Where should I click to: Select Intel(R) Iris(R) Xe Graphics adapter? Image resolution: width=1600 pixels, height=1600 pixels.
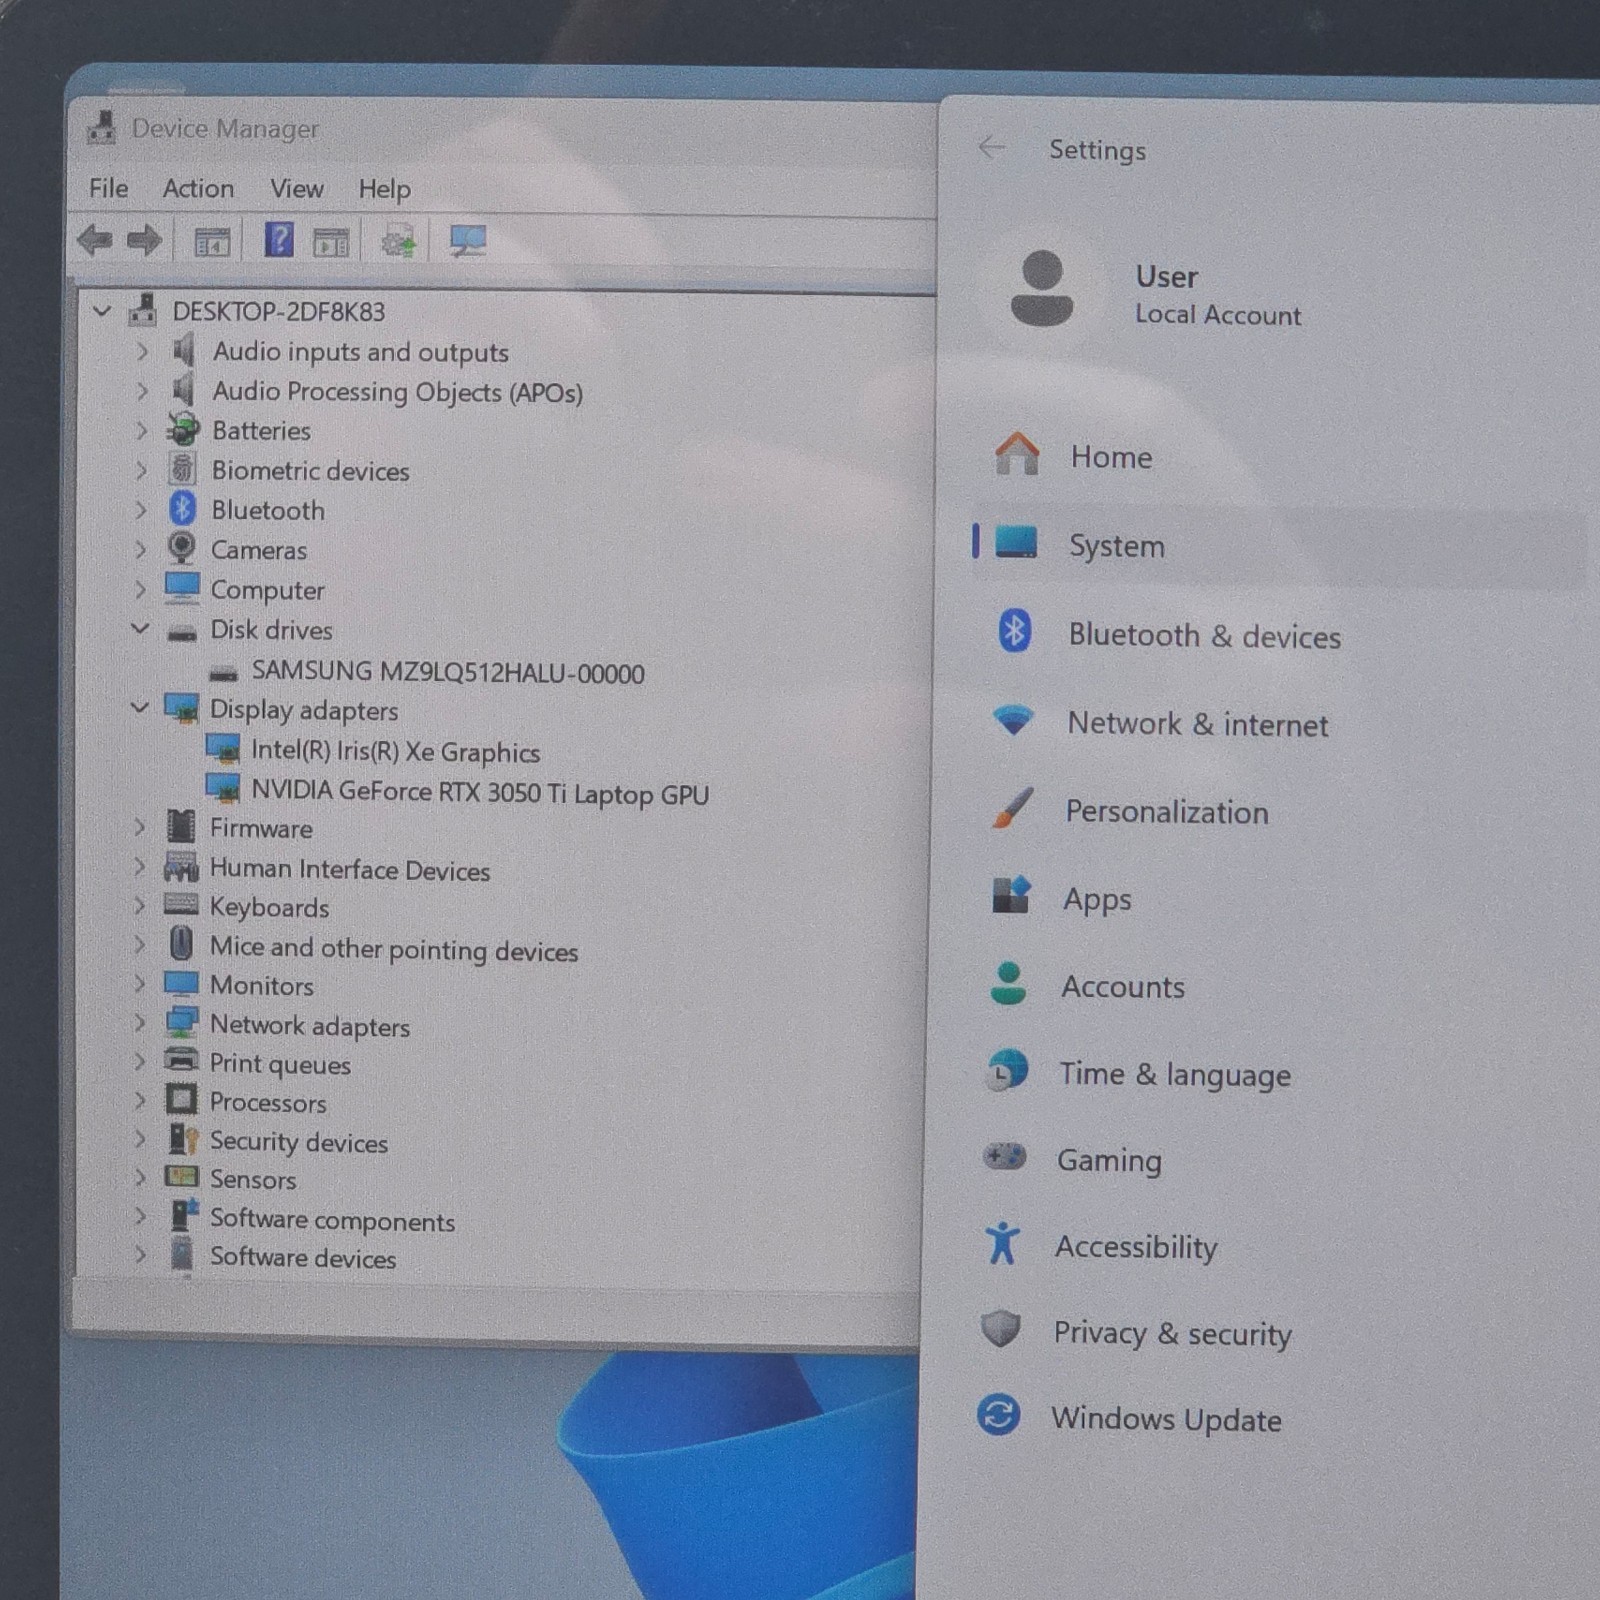[395, 751]
